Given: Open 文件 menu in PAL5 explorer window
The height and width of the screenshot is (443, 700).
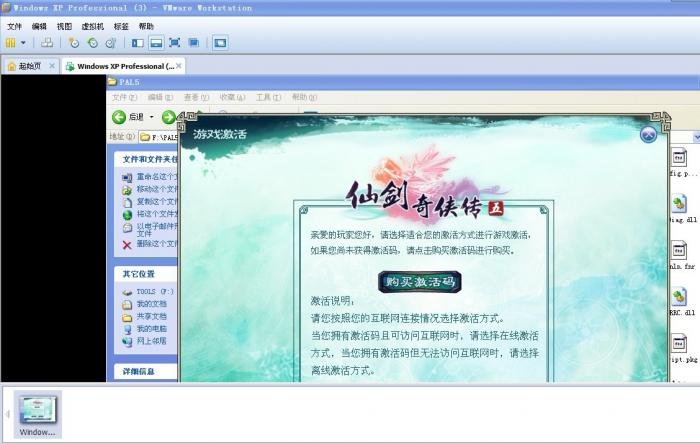Looking at the screenshot, I should coord(125,97).
